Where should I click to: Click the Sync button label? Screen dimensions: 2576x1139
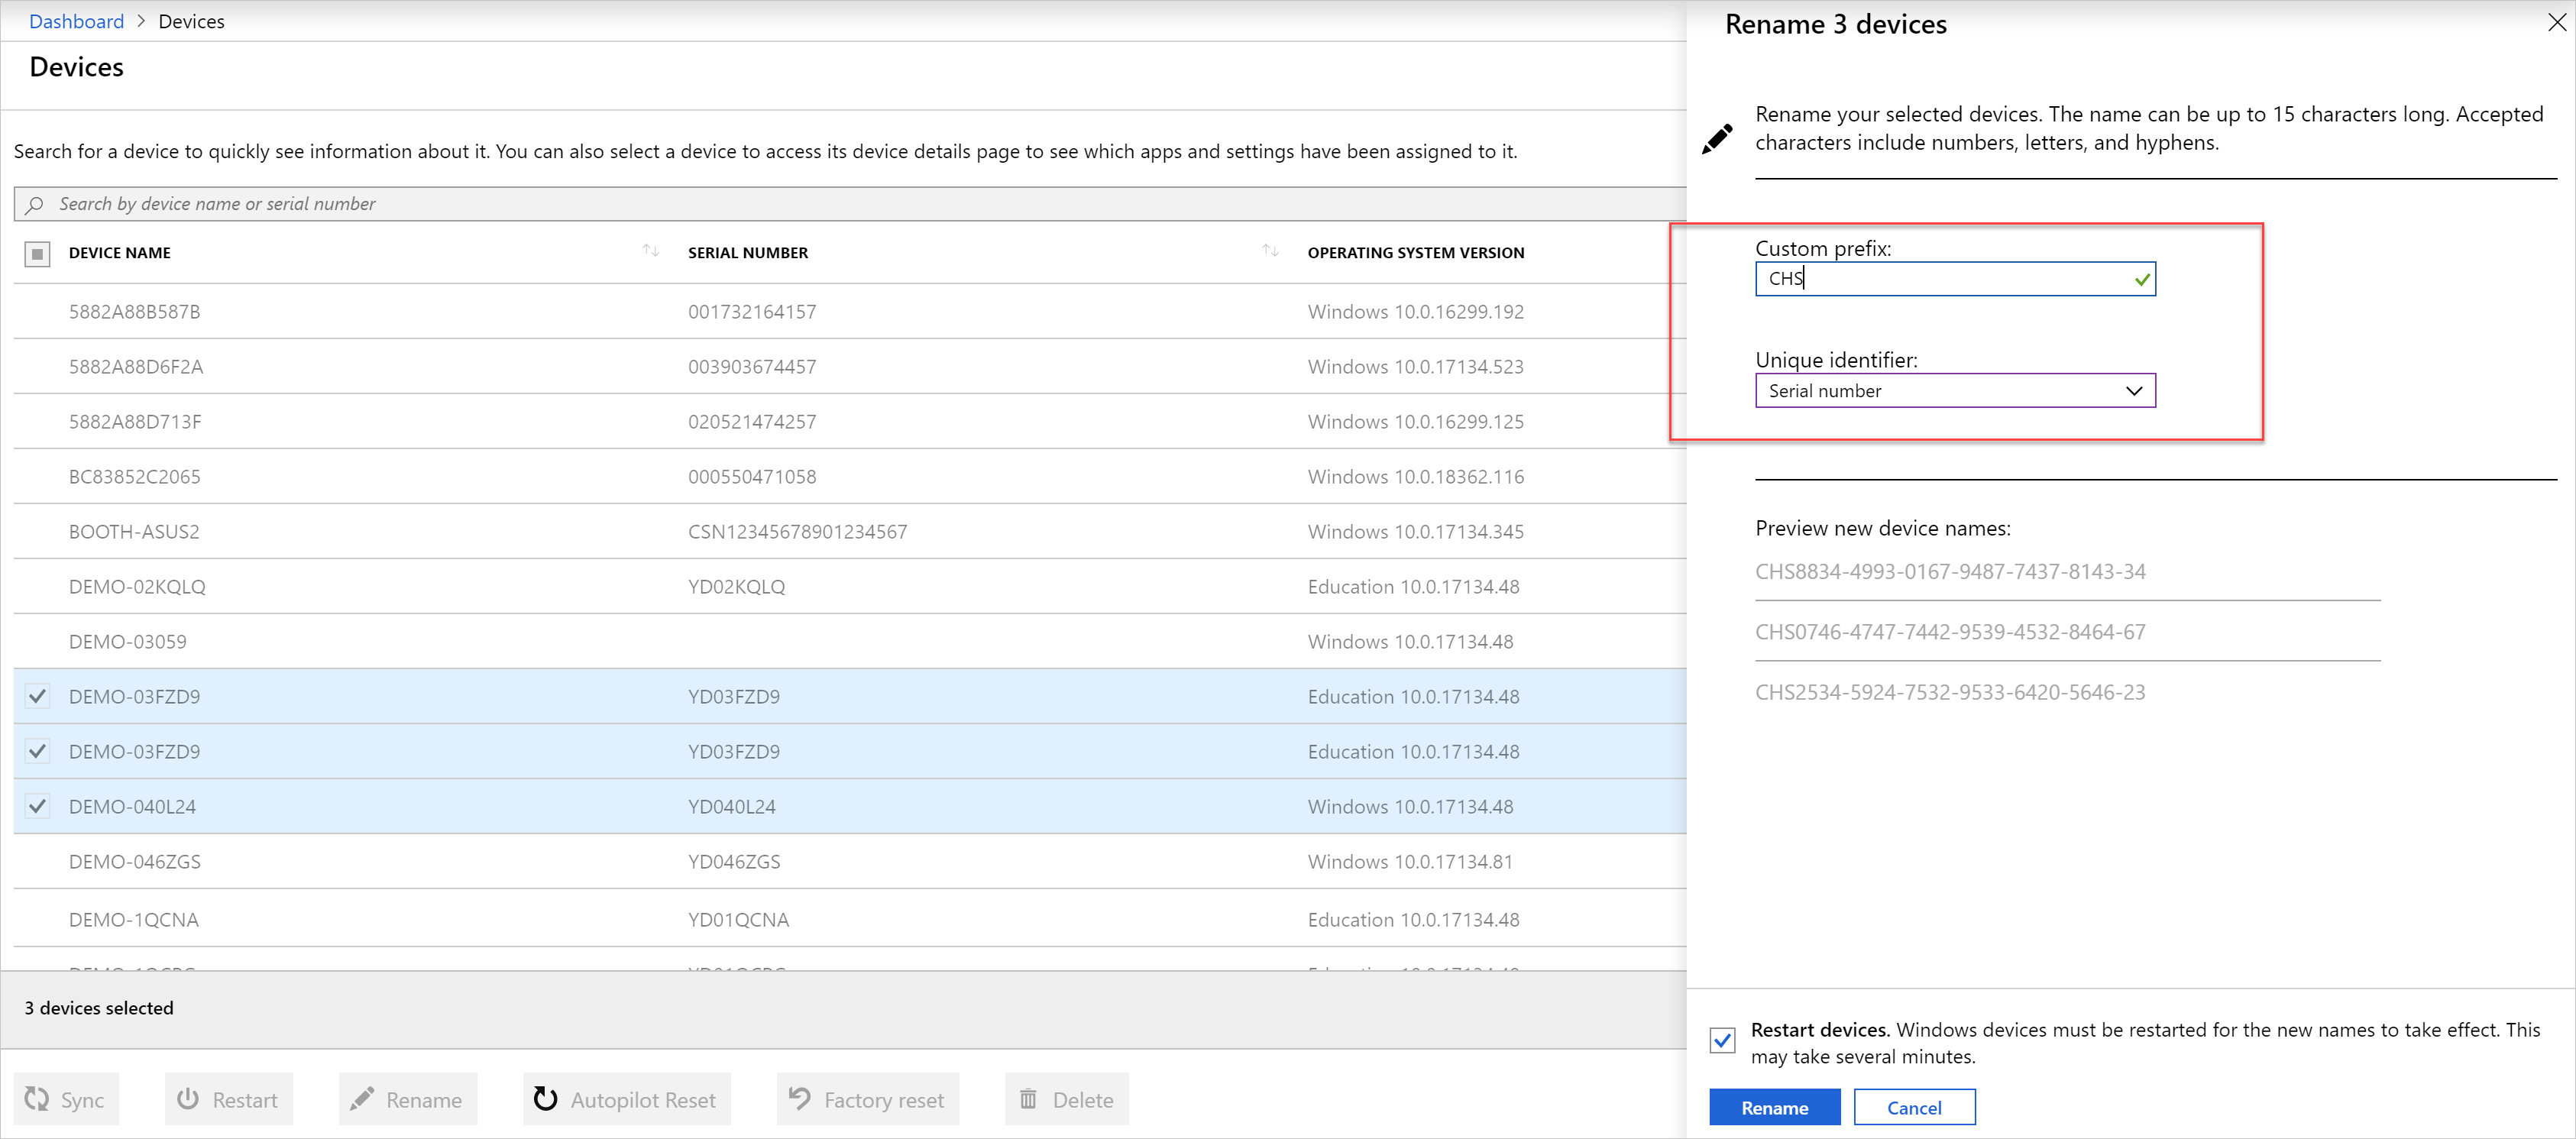click(82, 1100)
